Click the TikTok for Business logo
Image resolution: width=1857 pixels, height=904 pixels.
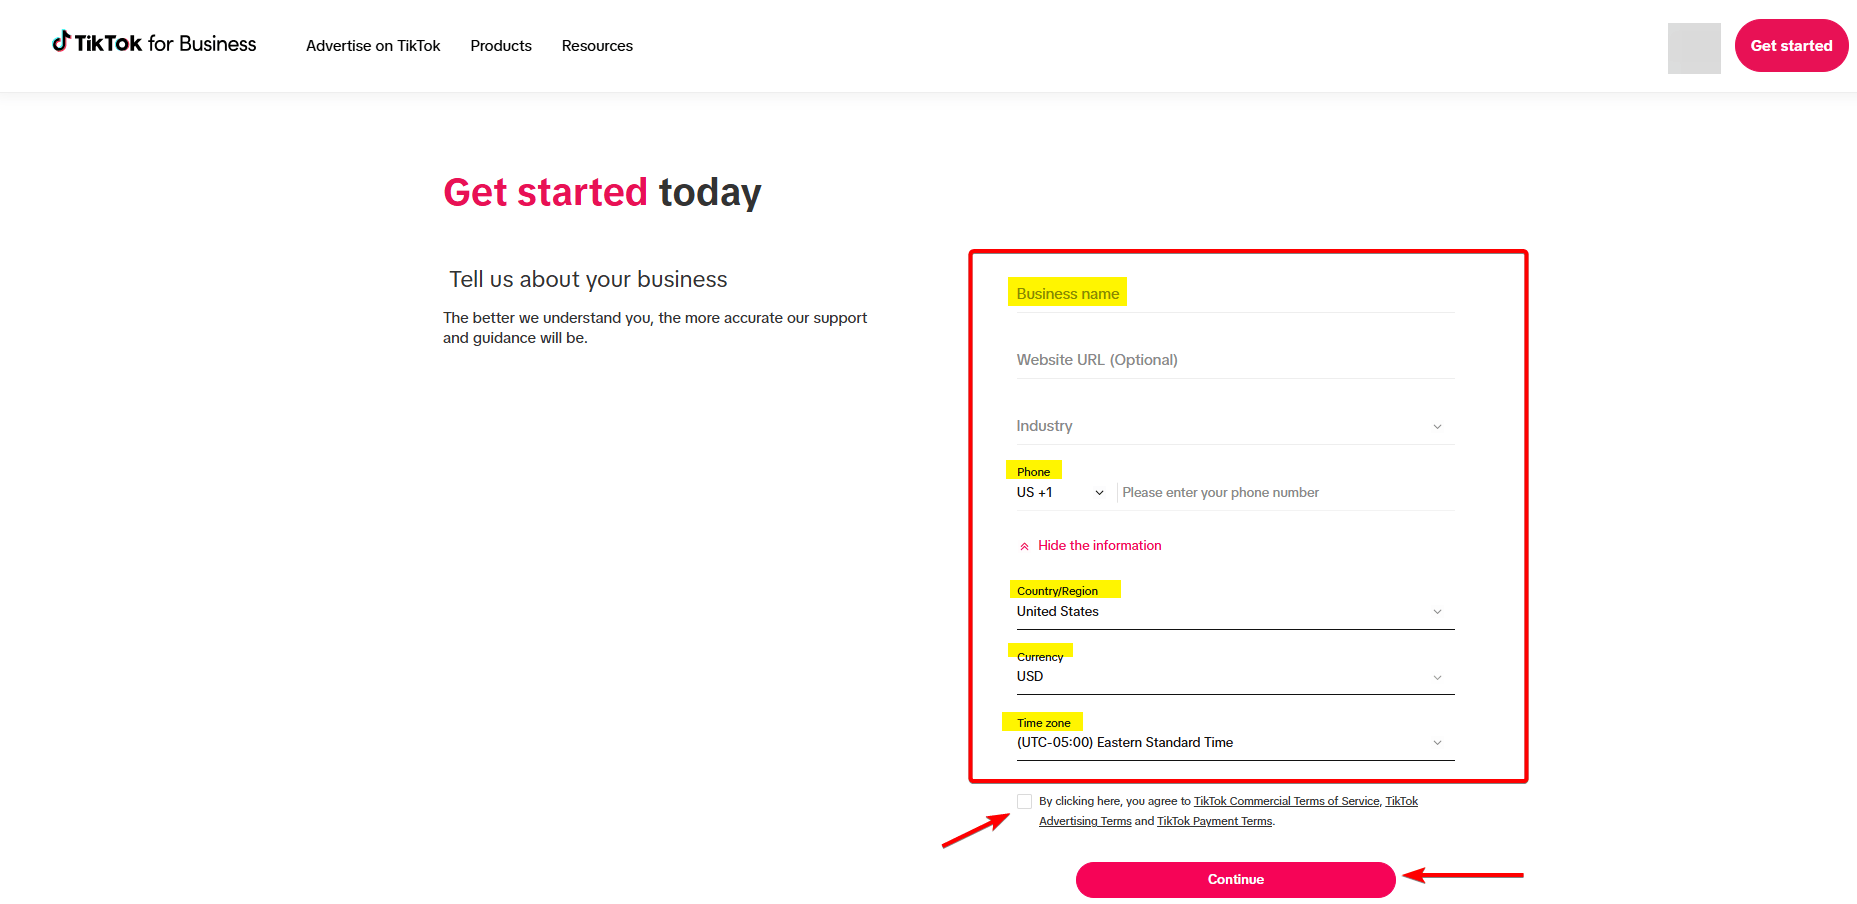(x=153, y=43)
